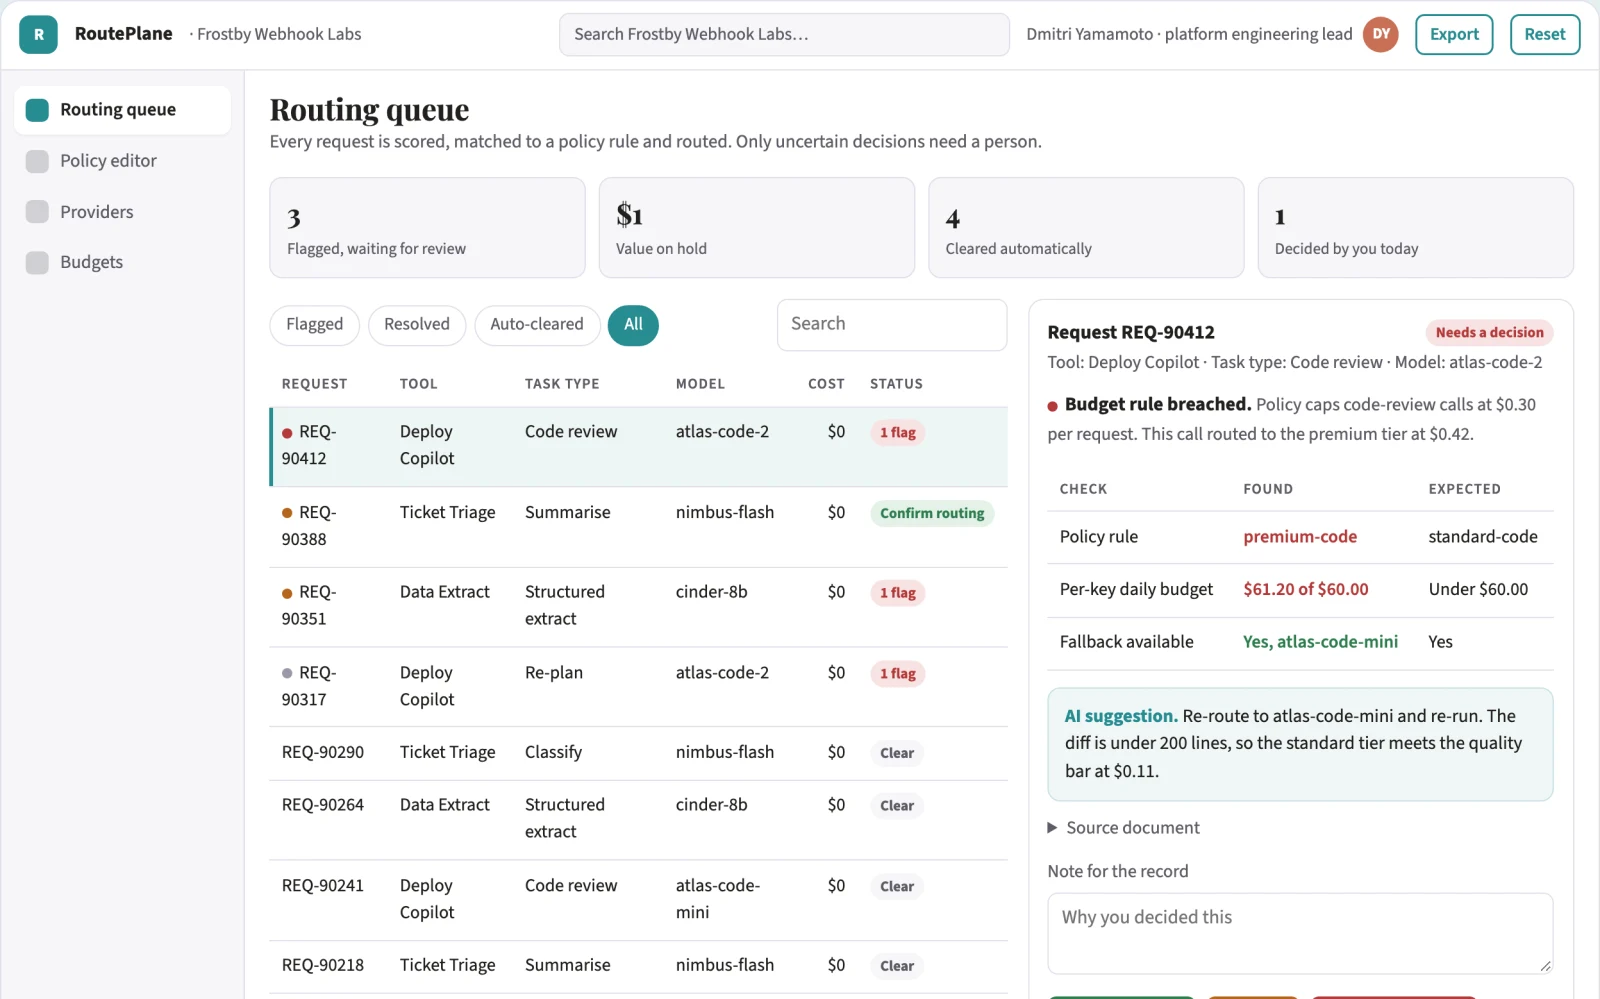Select the Auto-cleared filter tab

click(x=537, y=325)
